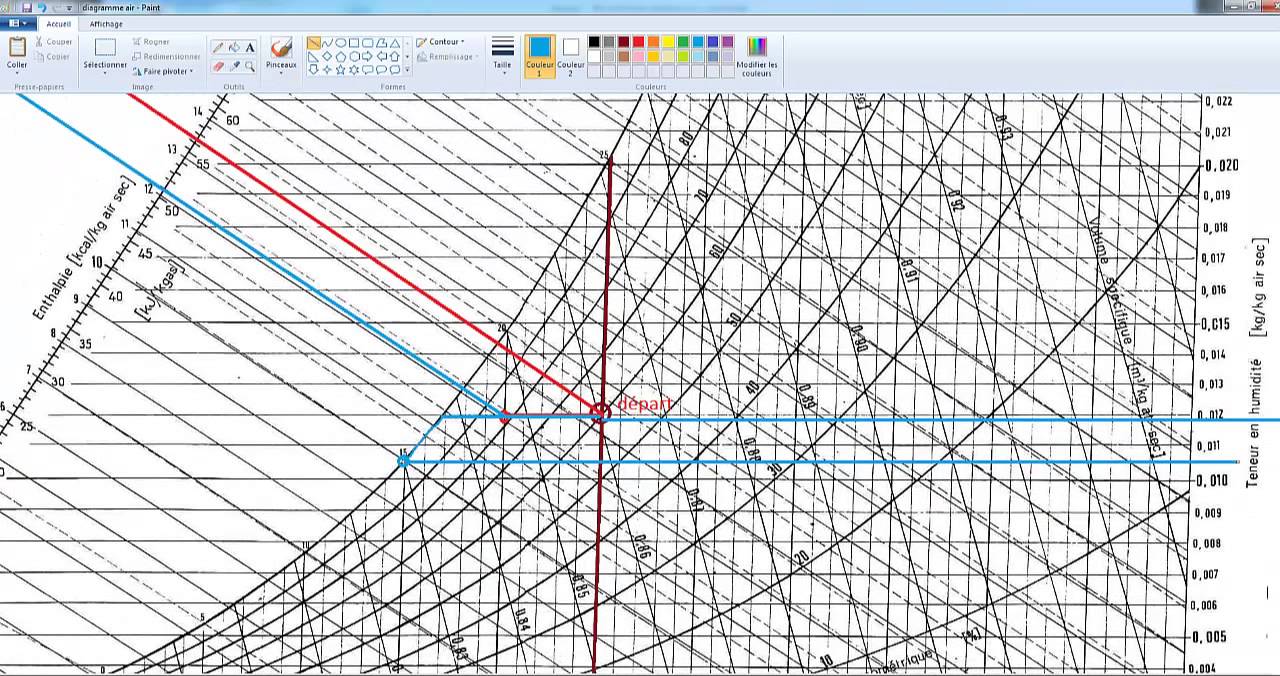Open the Contour outline dropdown
This screenshot has width=1280, height=676.
point(441,42)
